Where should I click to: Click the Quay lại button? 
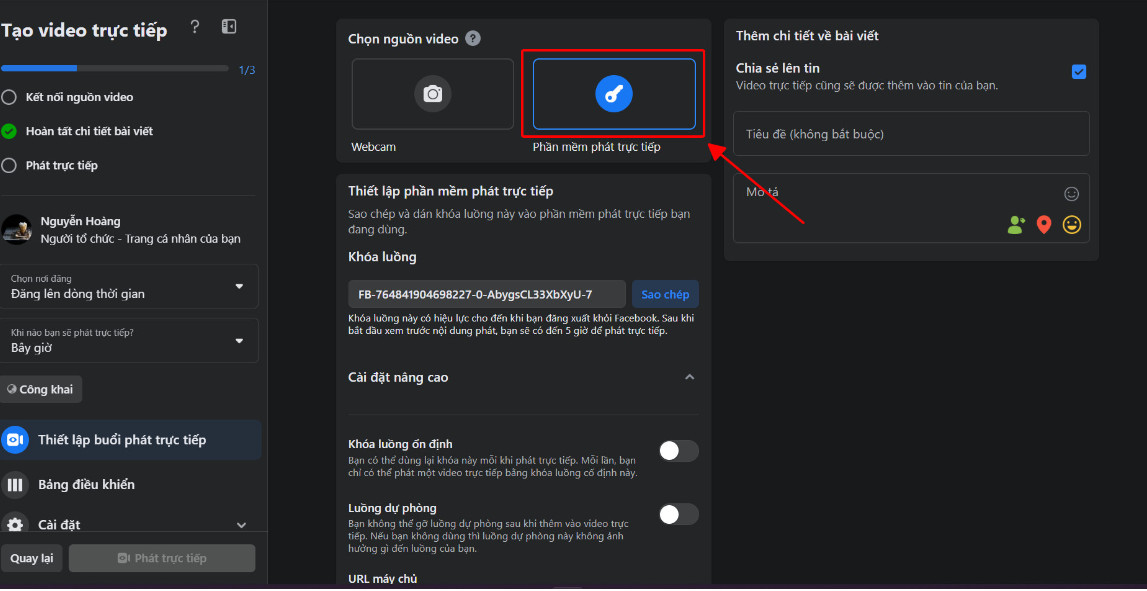click(31, 558)
